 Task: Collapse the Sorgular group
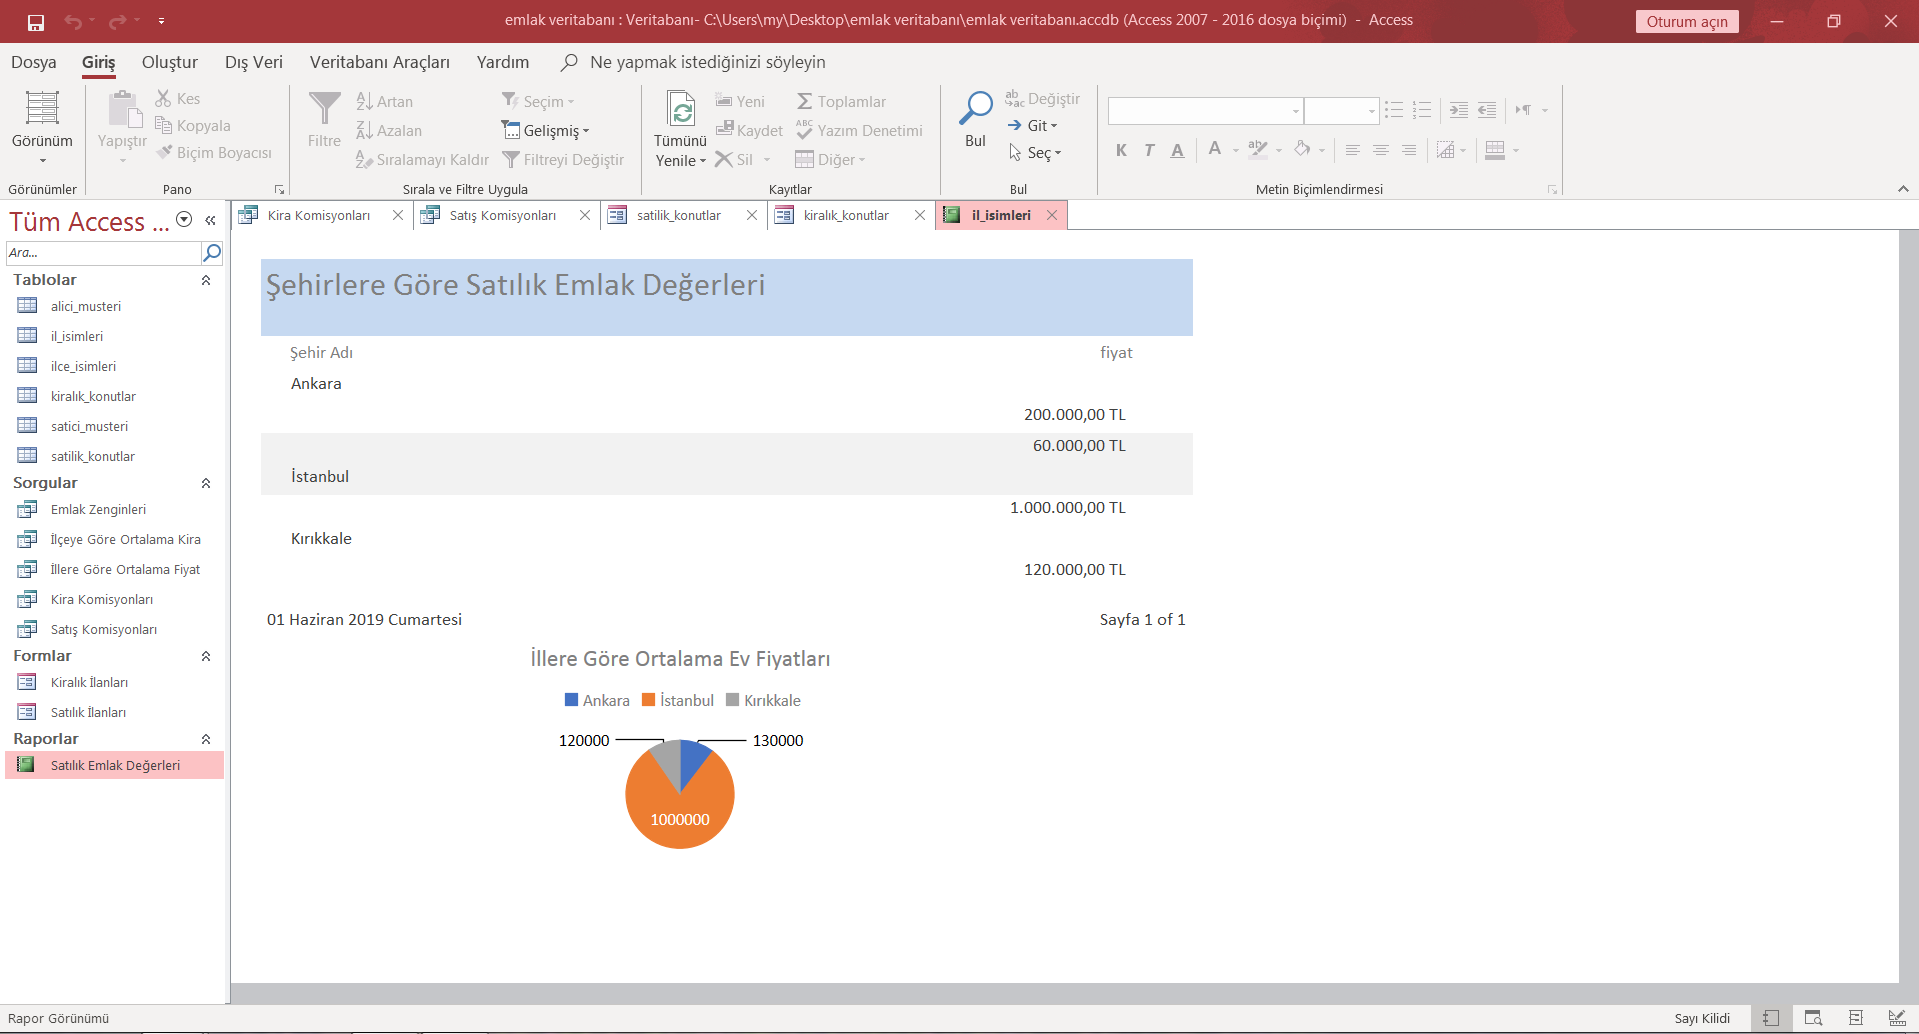pyautogui.click(x=206, y=483)
